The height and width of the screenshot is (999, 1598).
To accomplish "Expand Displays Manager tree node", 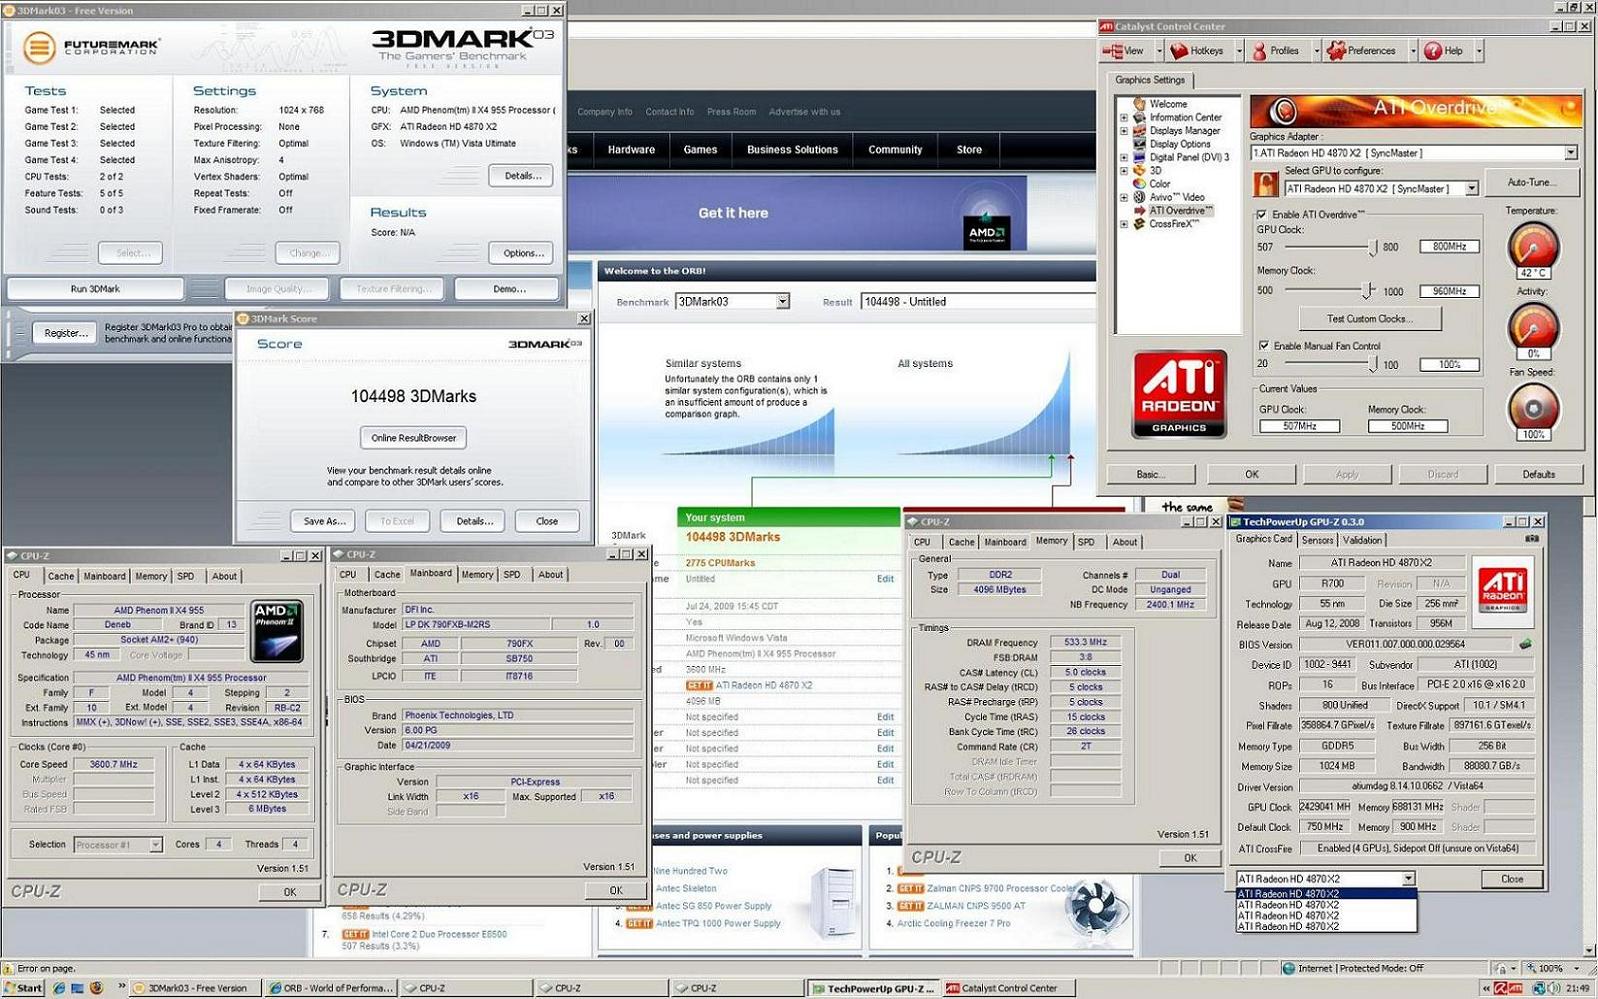I will [x=1124, y=130].
